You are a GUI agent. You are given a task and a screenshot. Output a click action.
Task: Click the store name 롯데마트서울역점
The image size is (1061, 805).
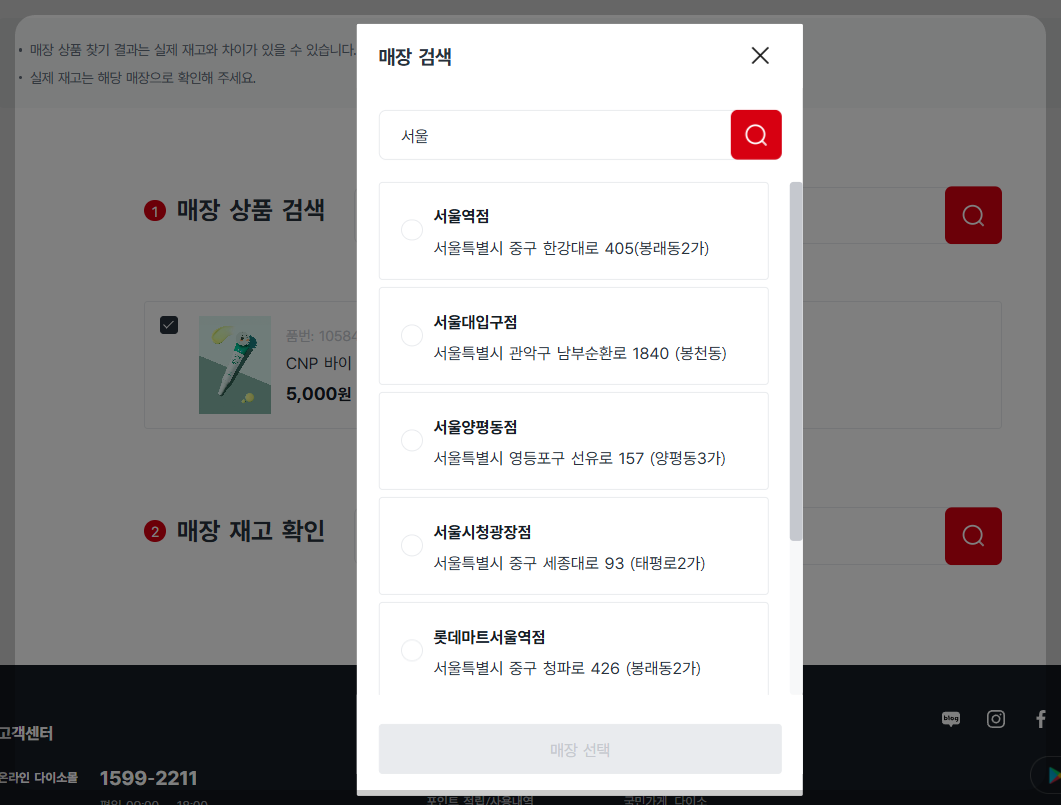pos(489,637)
